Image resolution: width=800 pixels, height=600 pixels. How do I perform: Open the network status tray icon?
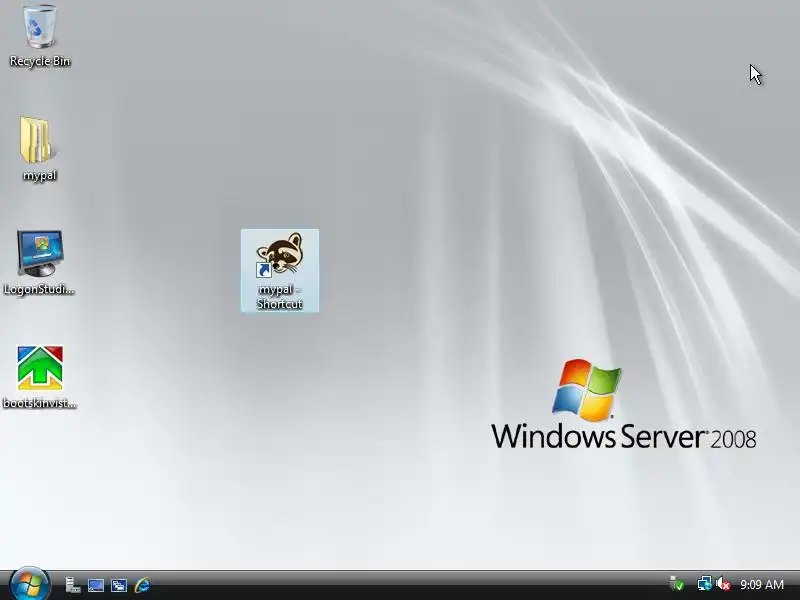(x=705, y=584)
